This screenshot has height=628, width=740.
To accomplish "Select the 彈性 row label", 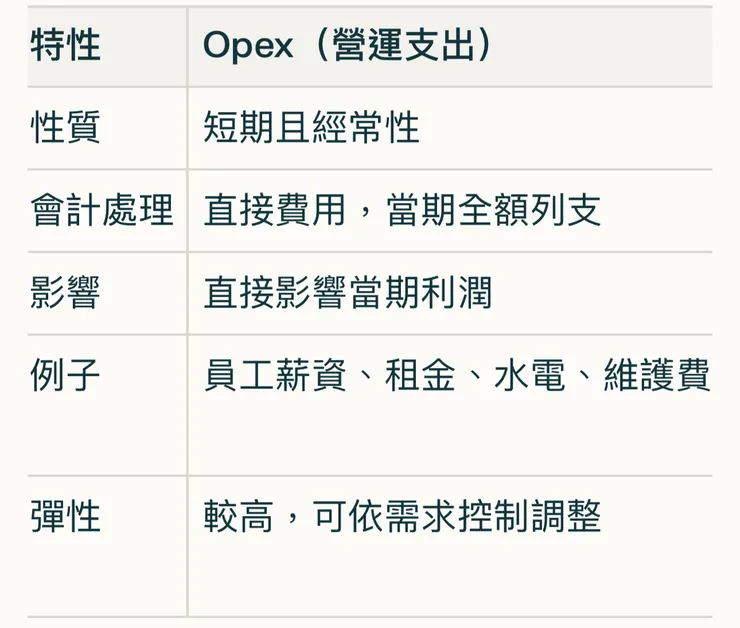I will 66,517.
